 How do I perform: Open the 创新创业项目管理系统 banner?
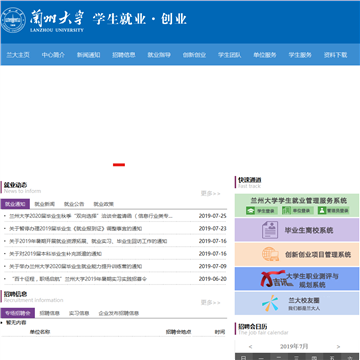(297, 254)
